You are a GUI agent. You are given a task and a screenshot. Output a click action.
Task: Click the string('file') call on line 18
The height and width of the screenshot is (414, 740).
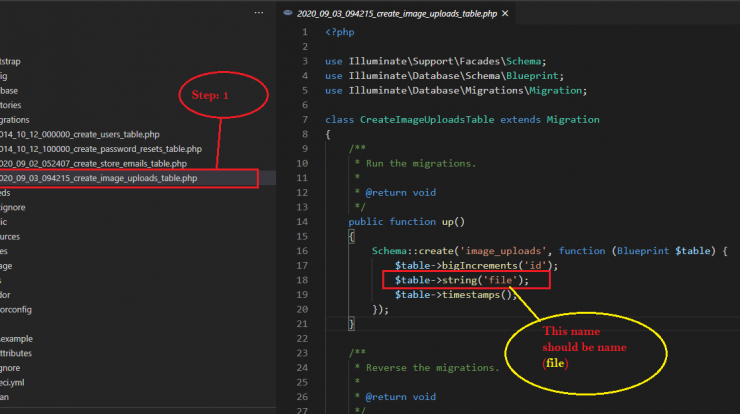coord(485,280)
